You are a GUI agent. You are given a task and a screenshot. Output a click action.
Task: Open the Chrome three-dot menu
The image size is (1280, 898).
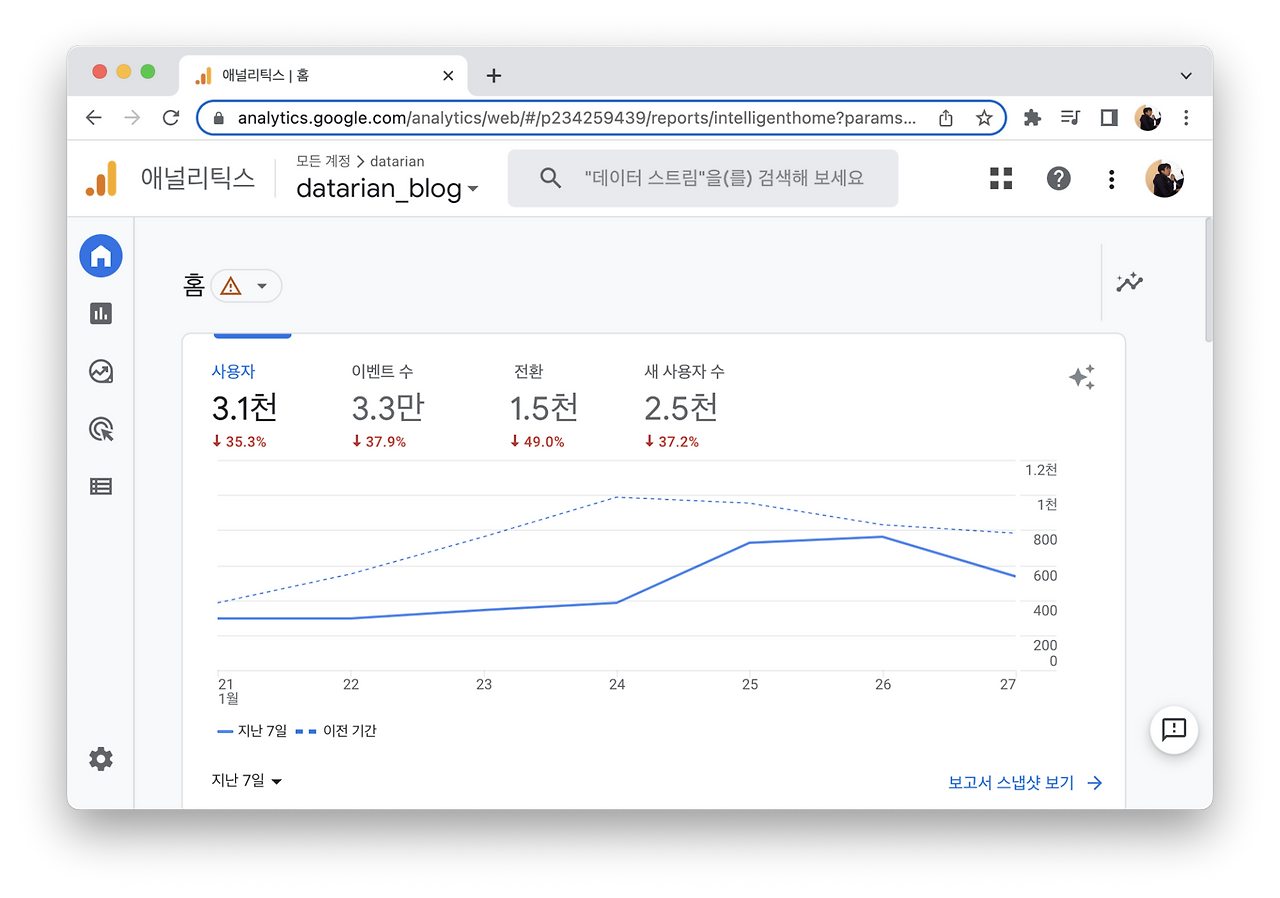click(1186, 118)
